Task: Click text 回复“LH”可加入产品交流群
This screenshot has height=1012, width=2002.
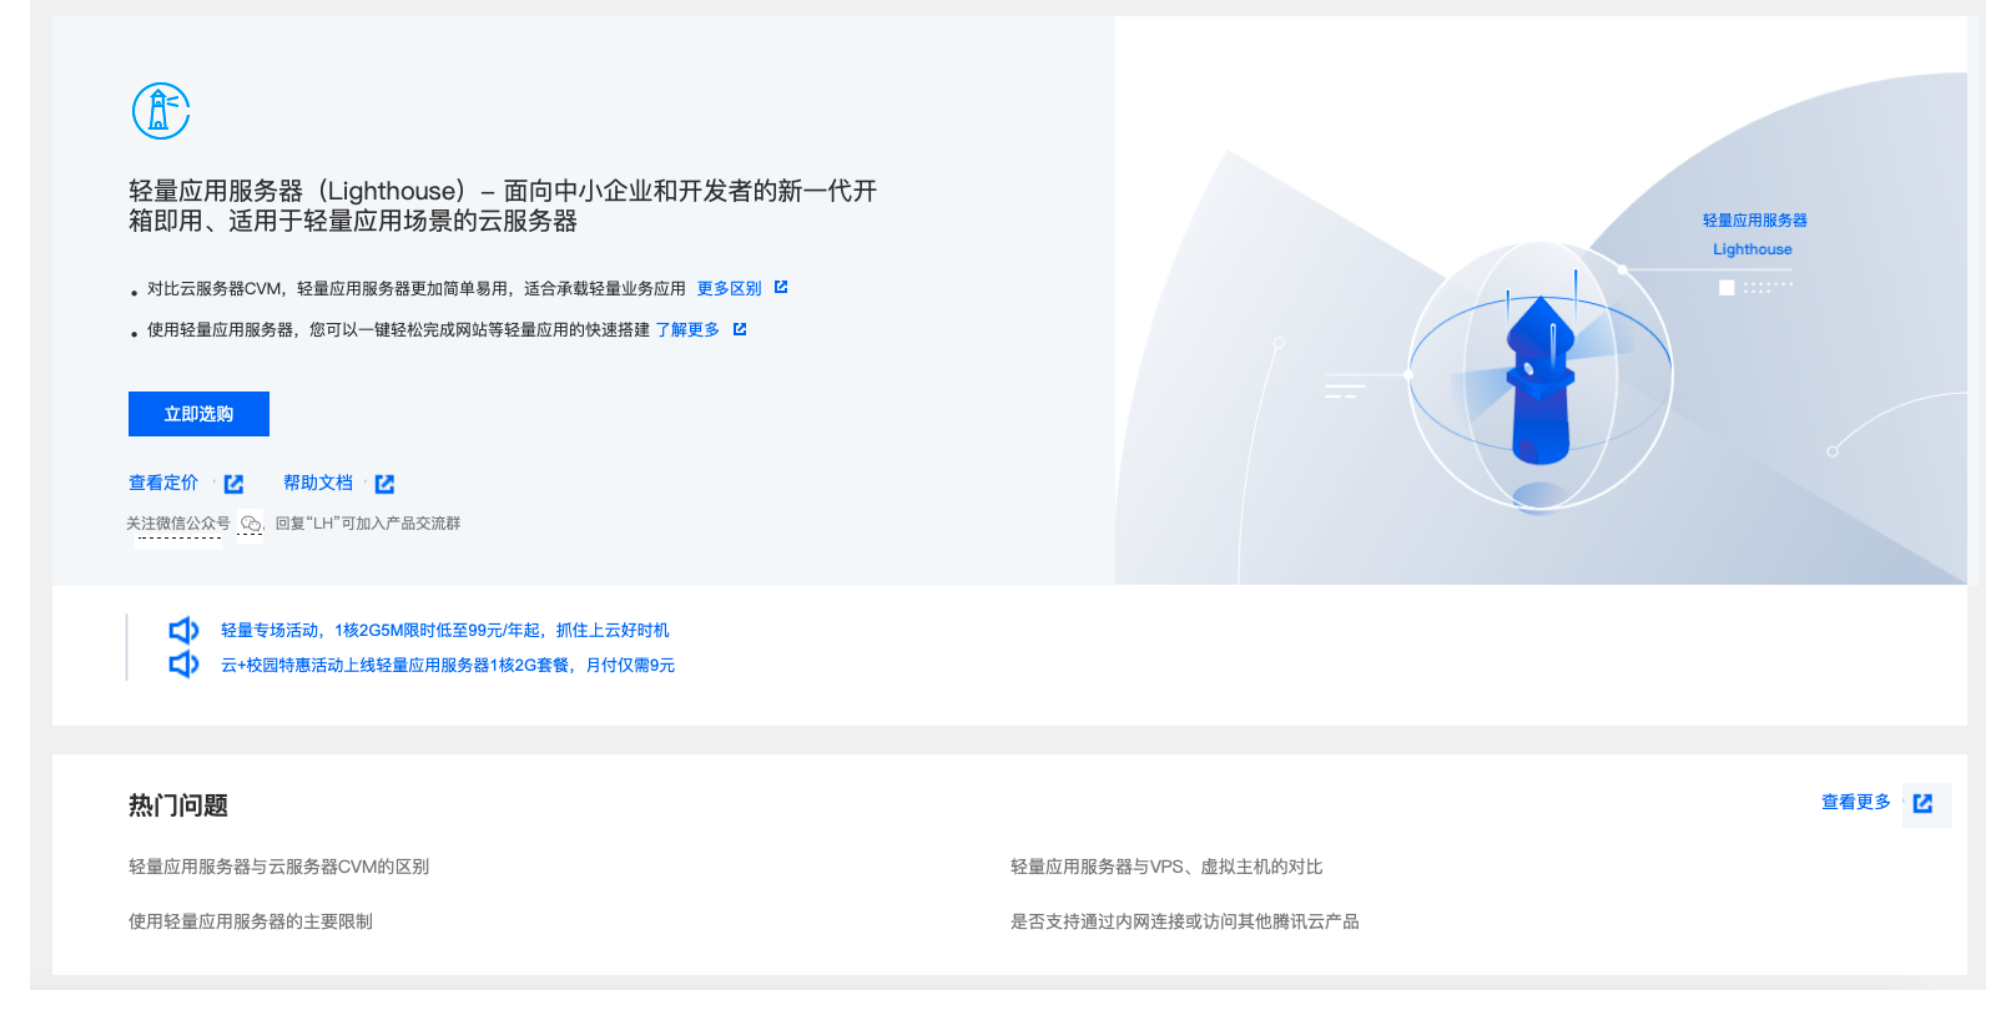Action: point(368,523)
